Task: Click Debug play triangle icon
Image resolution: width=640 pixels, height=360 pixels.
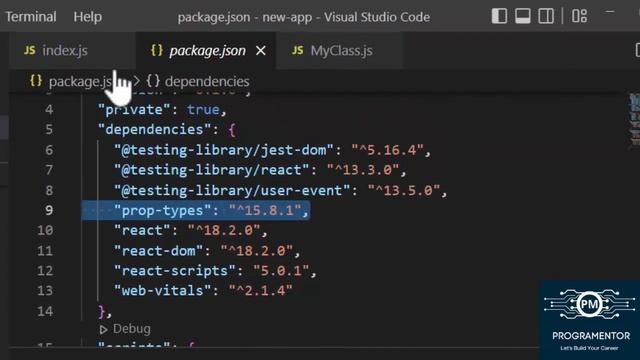Action: (103, 329)
